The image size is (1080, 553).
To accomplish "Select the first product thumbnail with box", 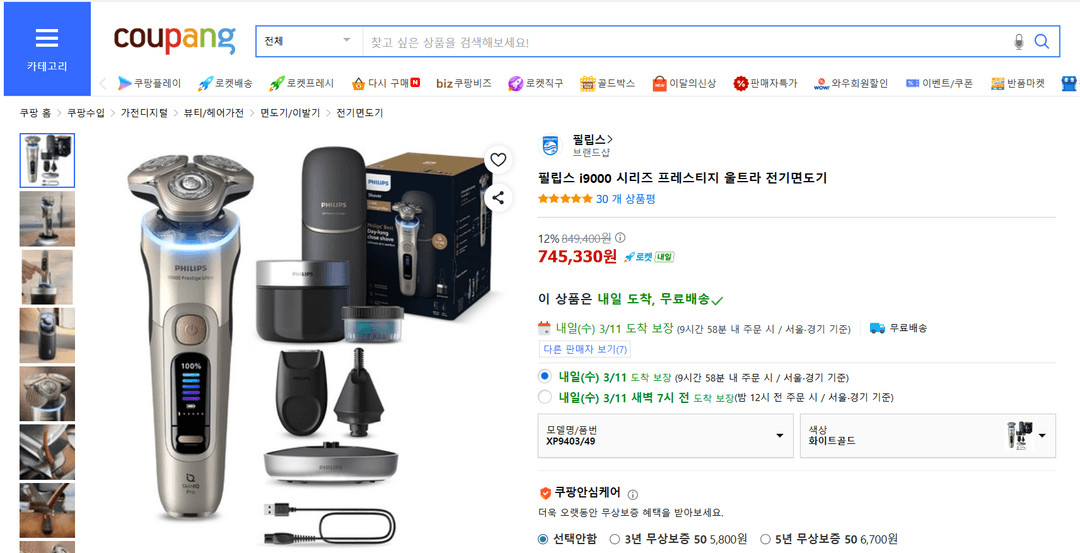I will coord(48,160).
